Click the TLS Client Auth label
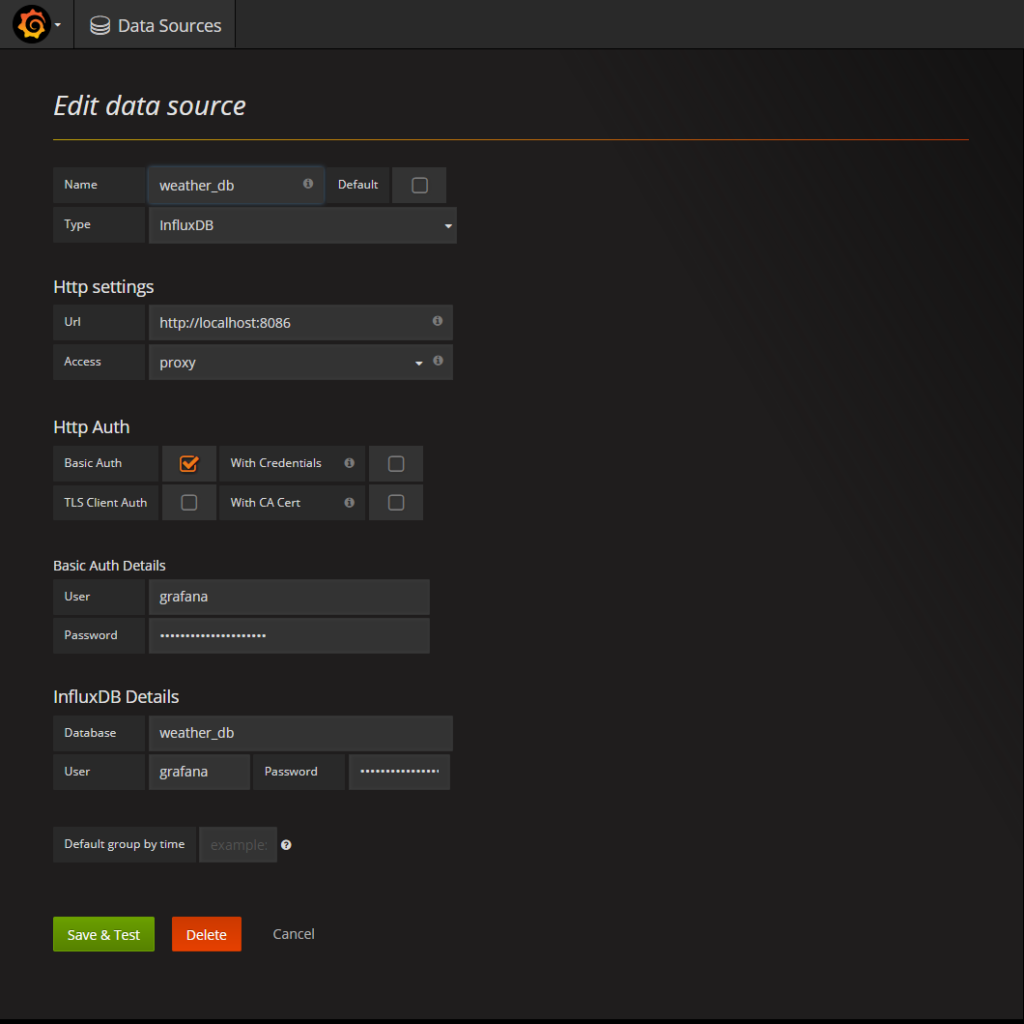The width and height of the screenshot is (1024, 1024). [x=105, y=503]
